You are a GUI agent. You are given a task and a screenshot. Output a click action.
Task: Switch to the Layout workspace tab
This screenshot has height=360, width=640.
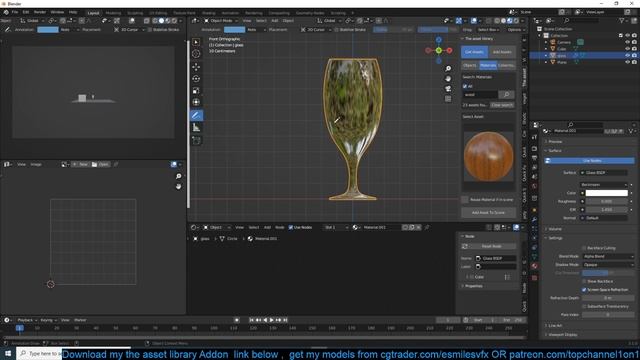(93, 13)
